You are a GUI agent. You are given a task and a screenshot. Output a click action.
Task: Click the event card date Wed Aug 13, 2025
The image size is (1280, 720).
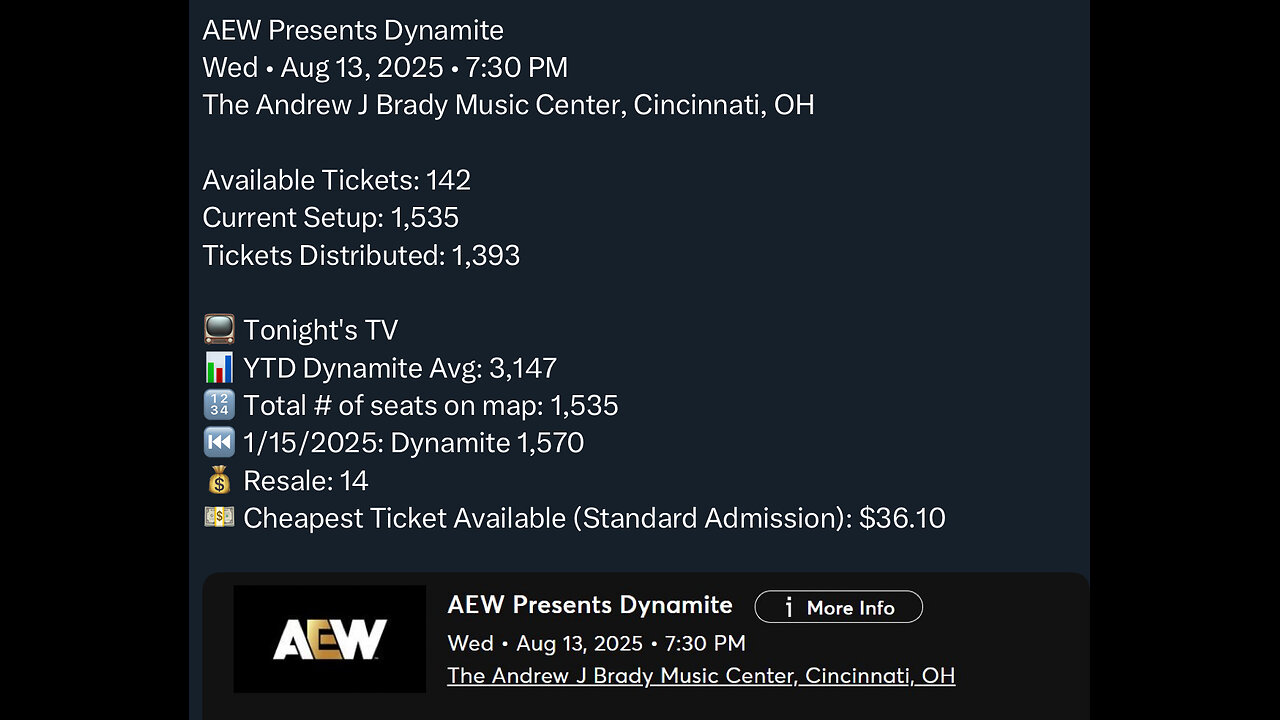596,643
